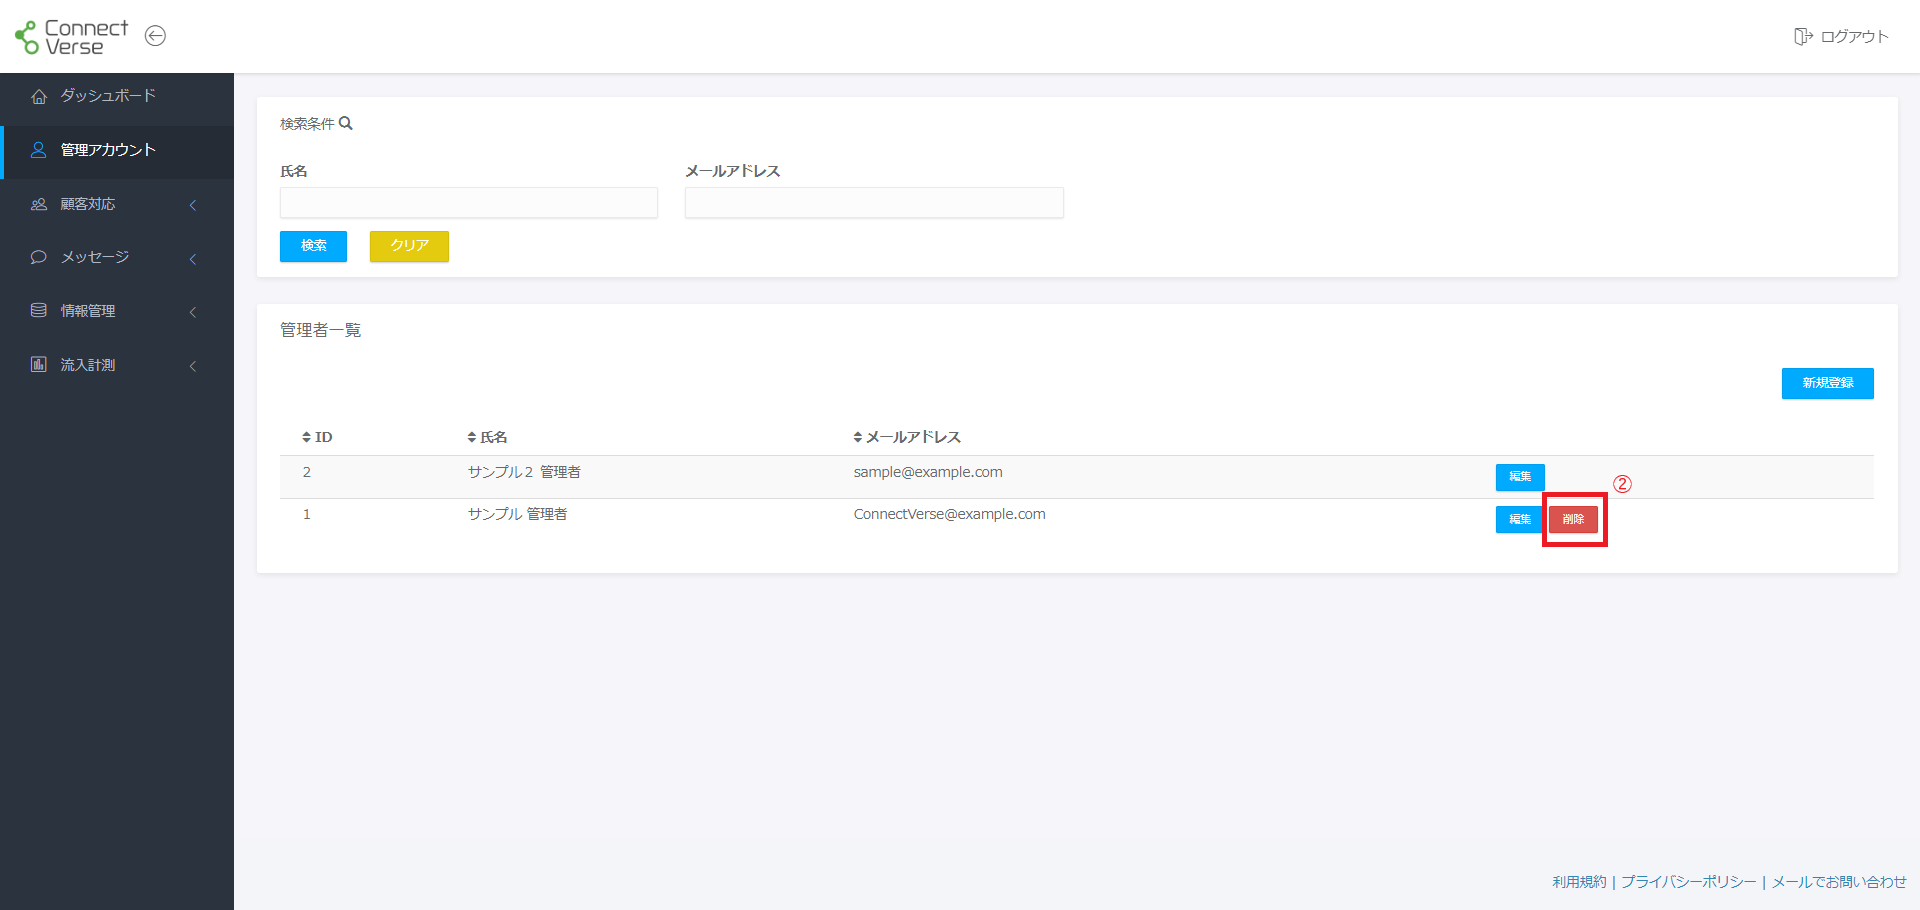This screenshot has height=910, width=1920.
Task: Click the 検索条件 magnifier icon
Action: [346, 124]
